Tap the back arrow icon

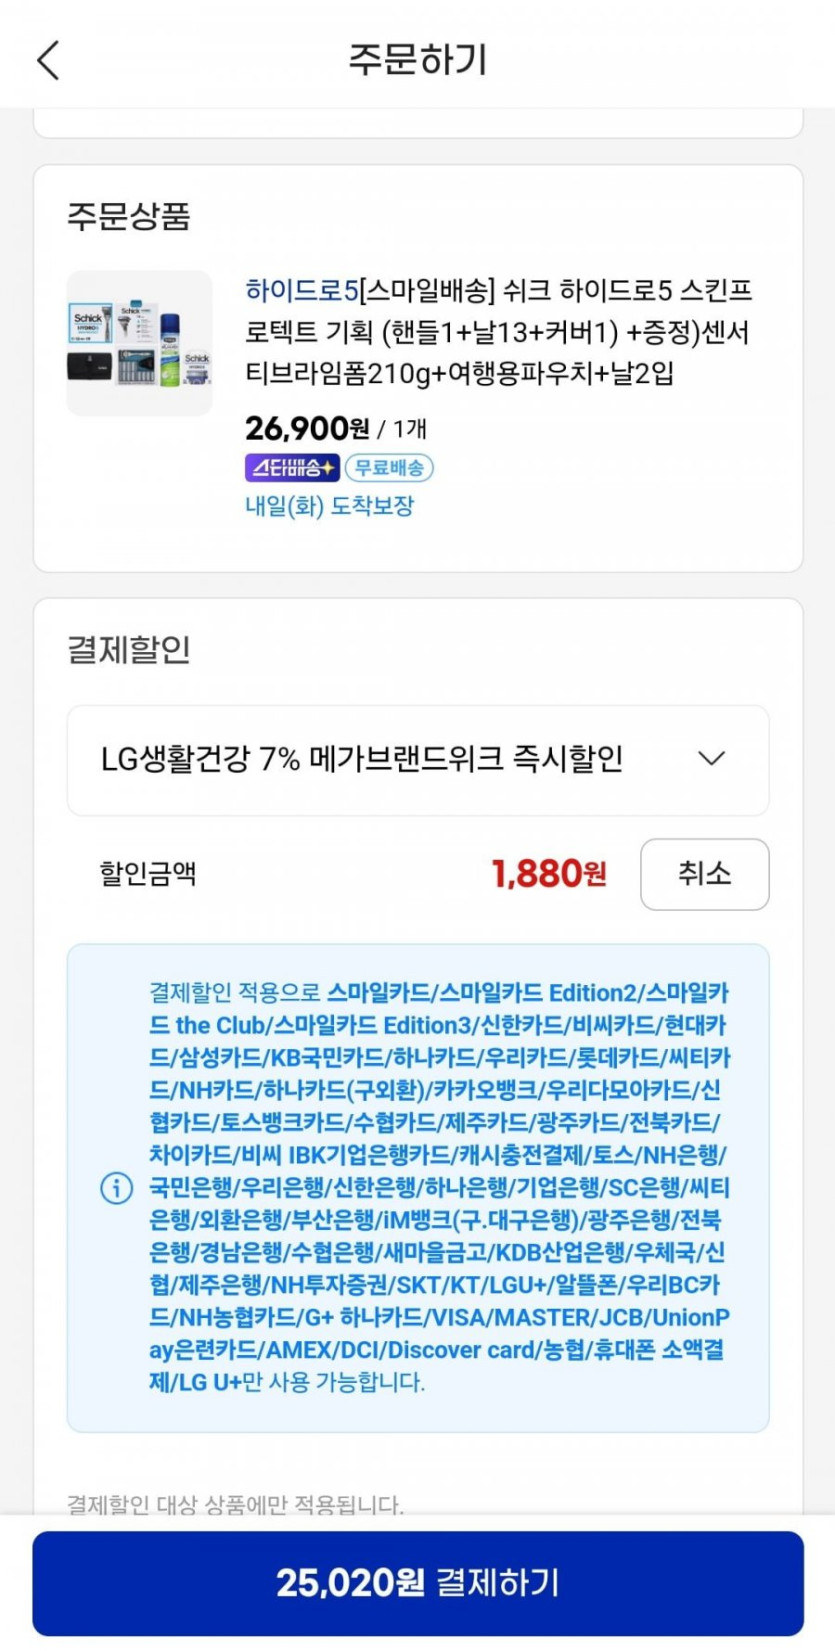point(48,60)
